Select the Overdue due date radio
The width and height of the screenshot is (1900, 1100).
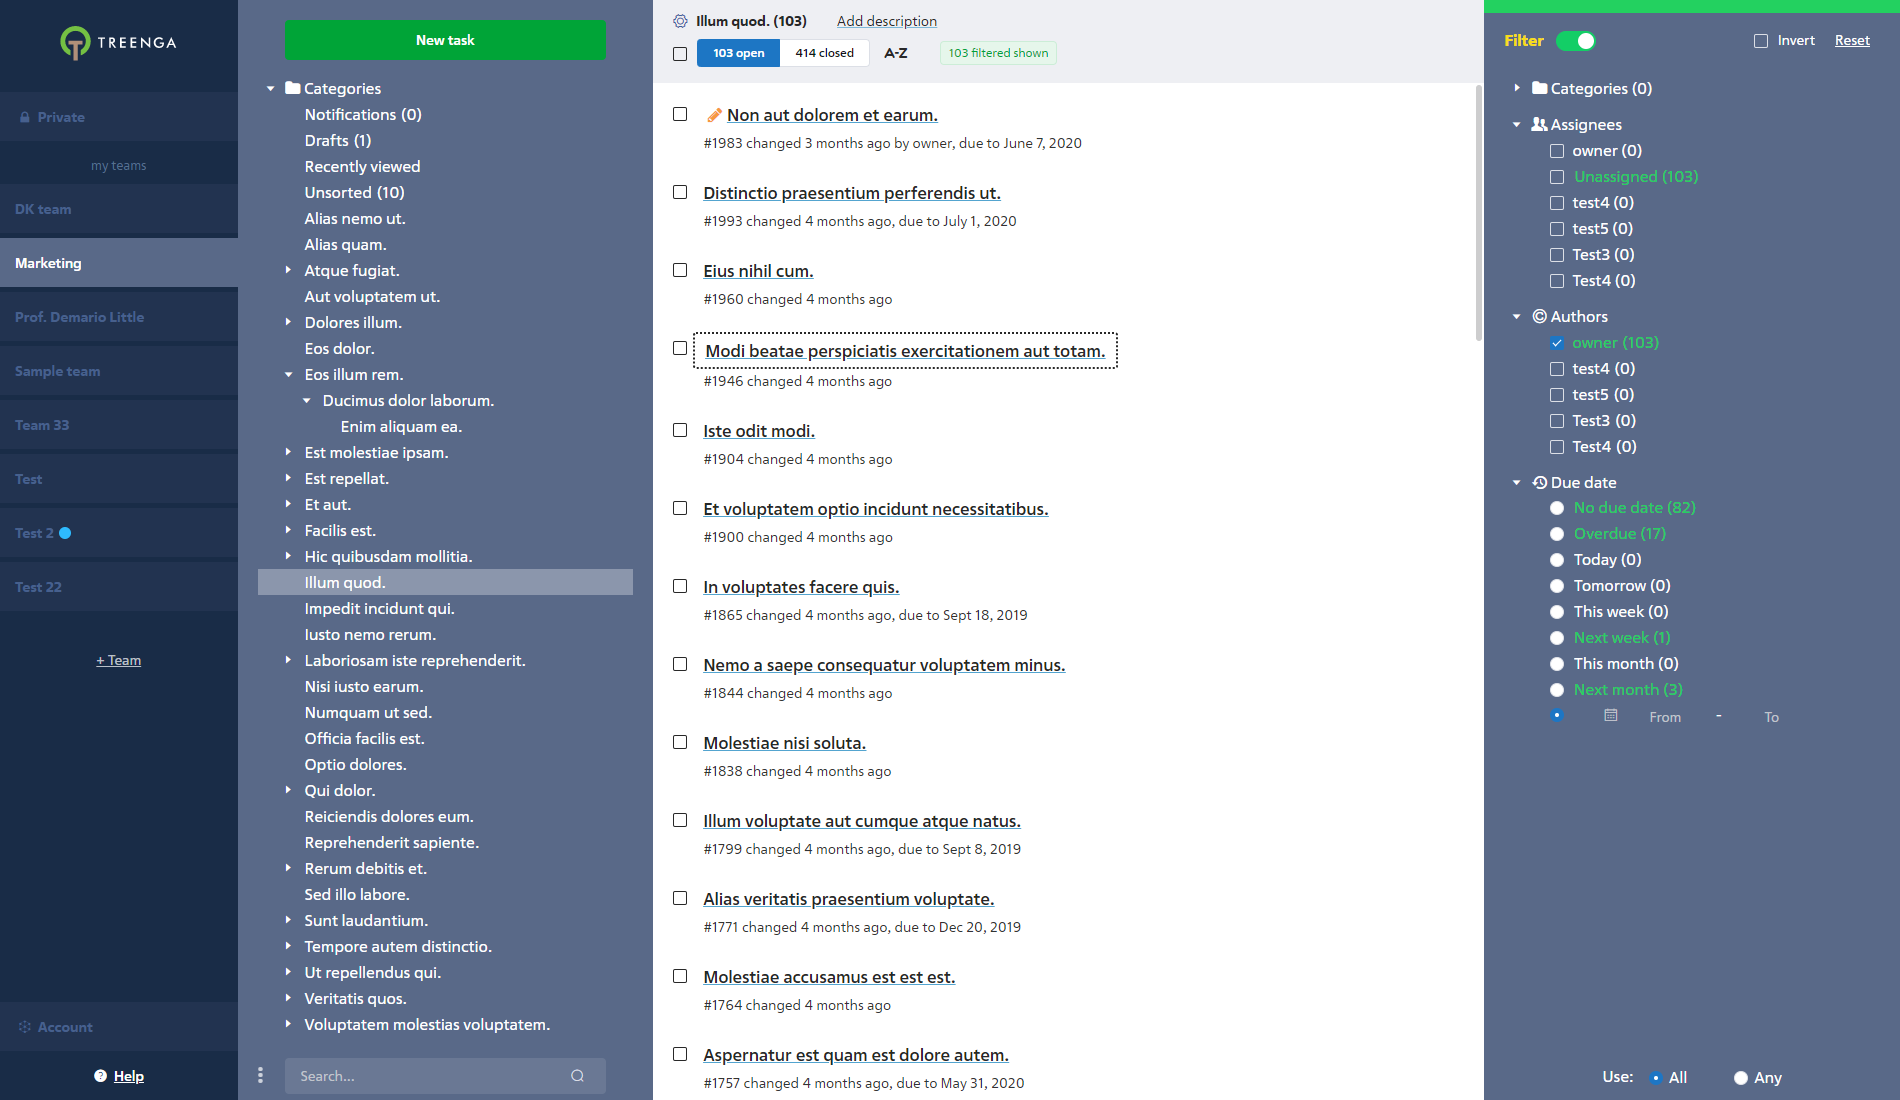pos(1557,534)
